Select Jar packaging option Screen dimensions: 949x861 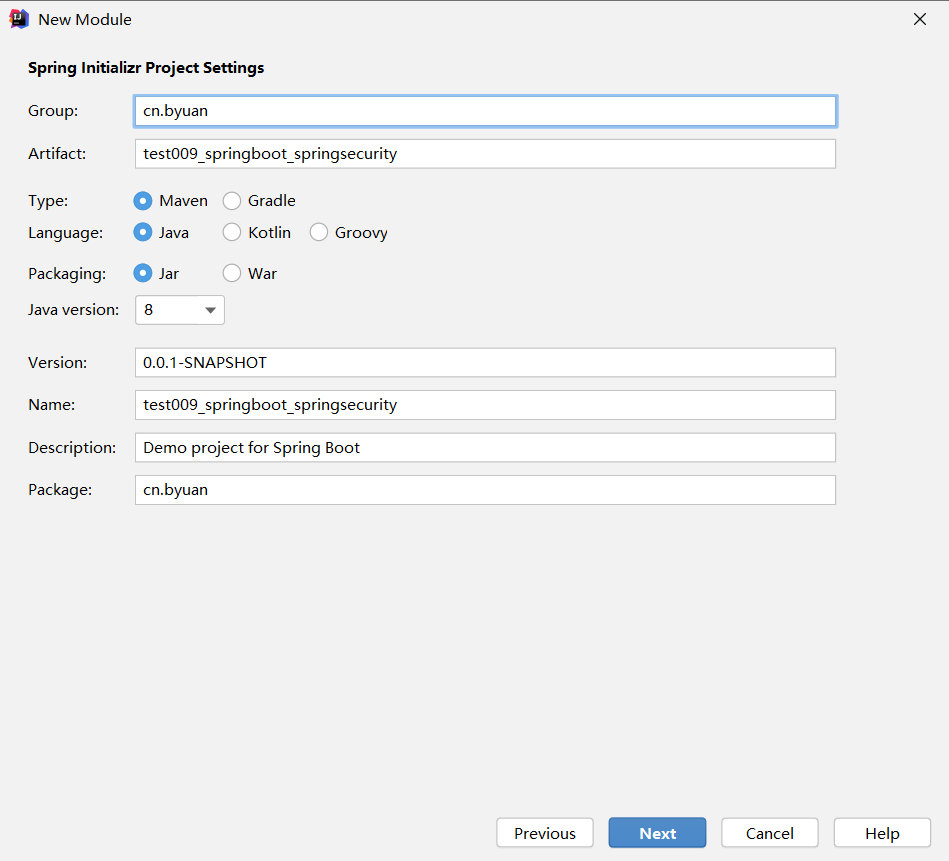tap(143, 273)
